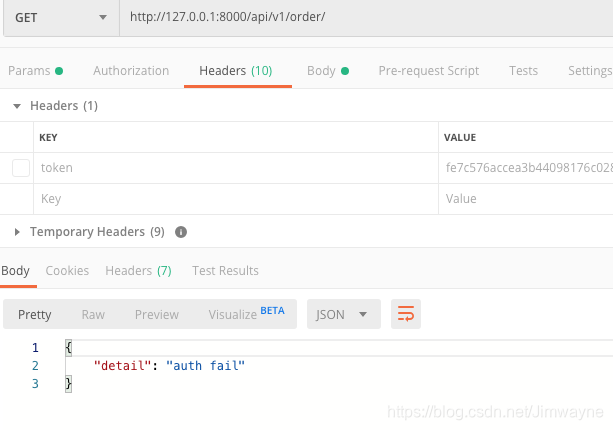Select the request Headers (10) tab
Viewport: 613px width, 430px height.
(236, 71)
